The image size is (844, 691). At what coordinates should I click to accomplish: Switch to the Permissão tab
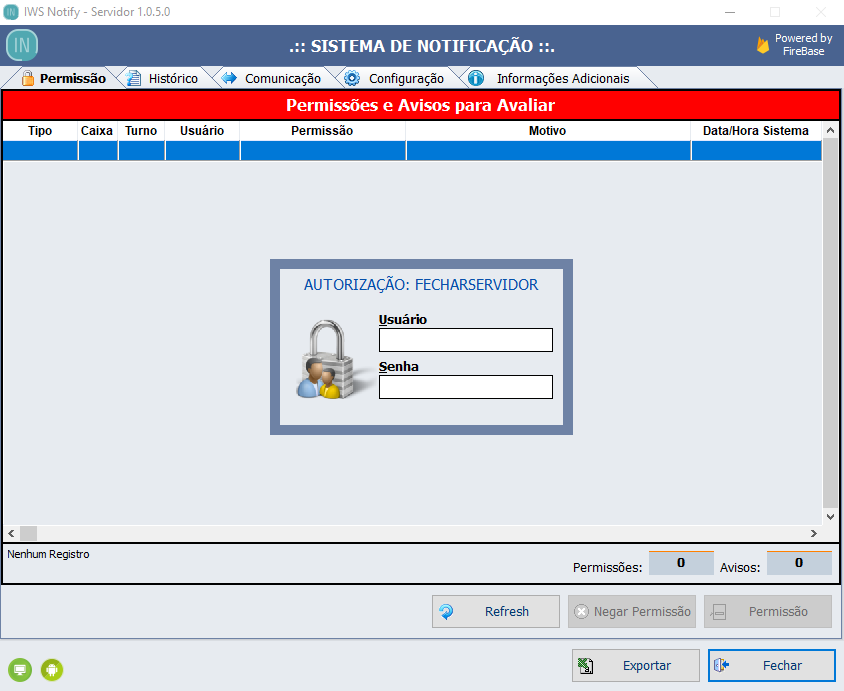[x=71, y=78]
